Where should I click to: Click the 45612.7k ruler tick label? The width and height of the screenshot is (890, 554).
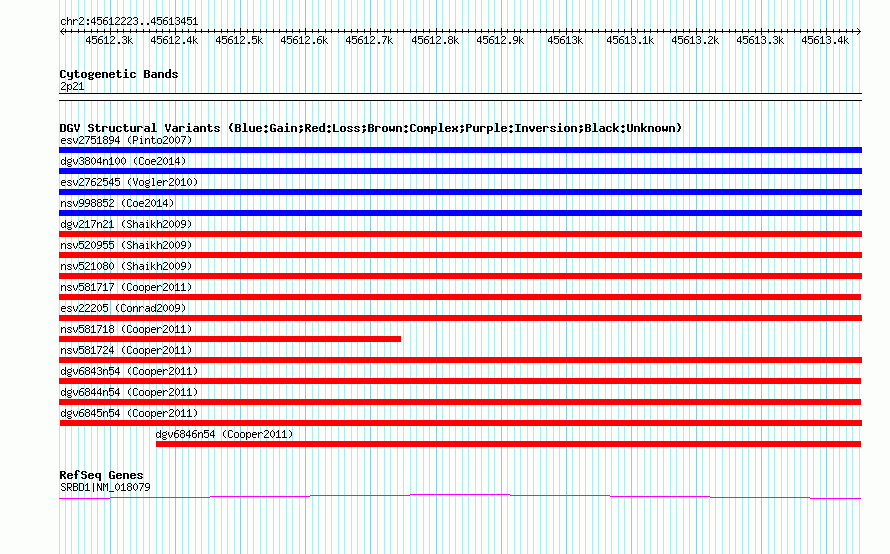[370, 40]
